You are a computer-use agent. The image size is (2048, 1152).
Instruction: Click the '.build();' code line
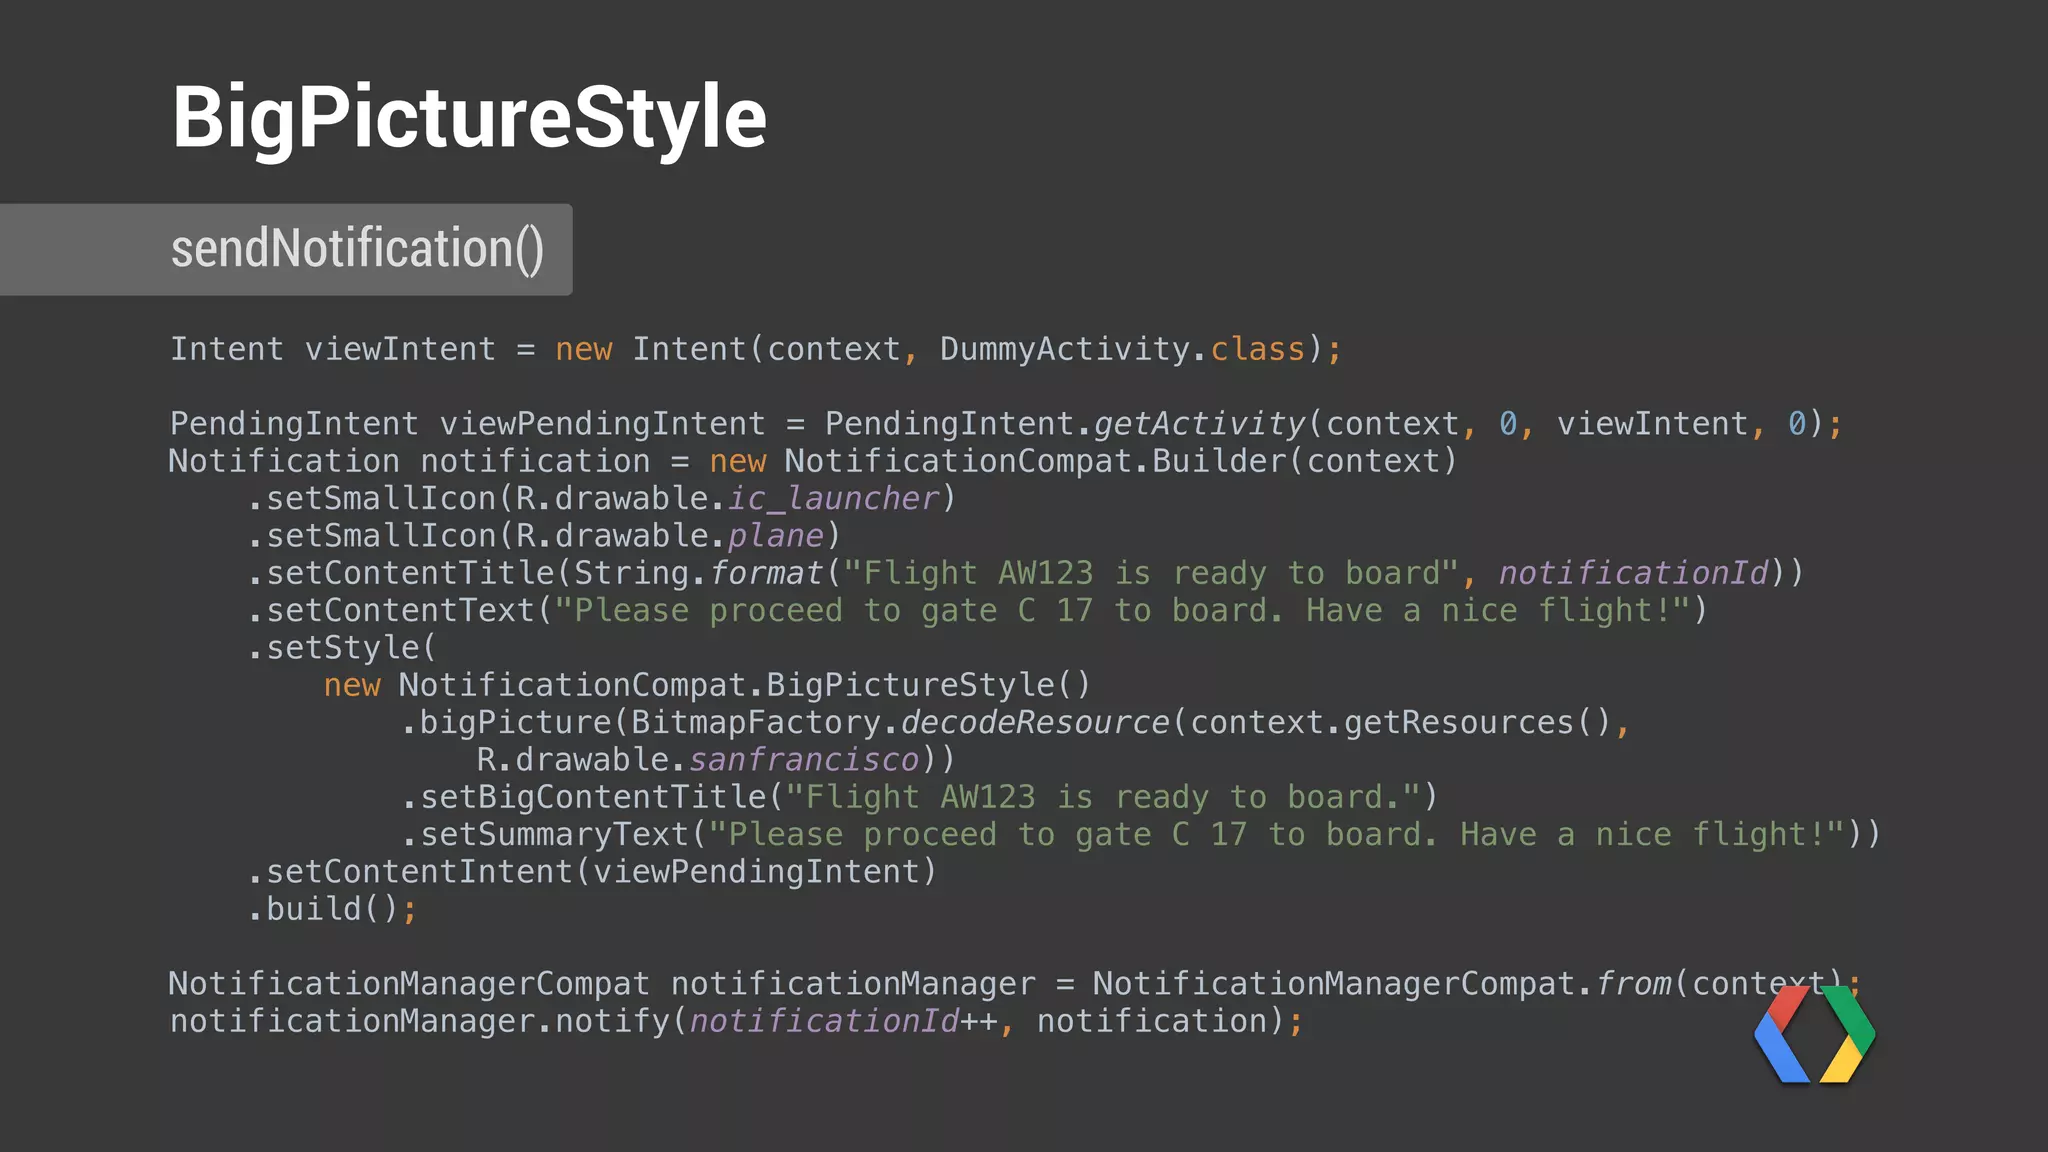click(x=332, y=909)
